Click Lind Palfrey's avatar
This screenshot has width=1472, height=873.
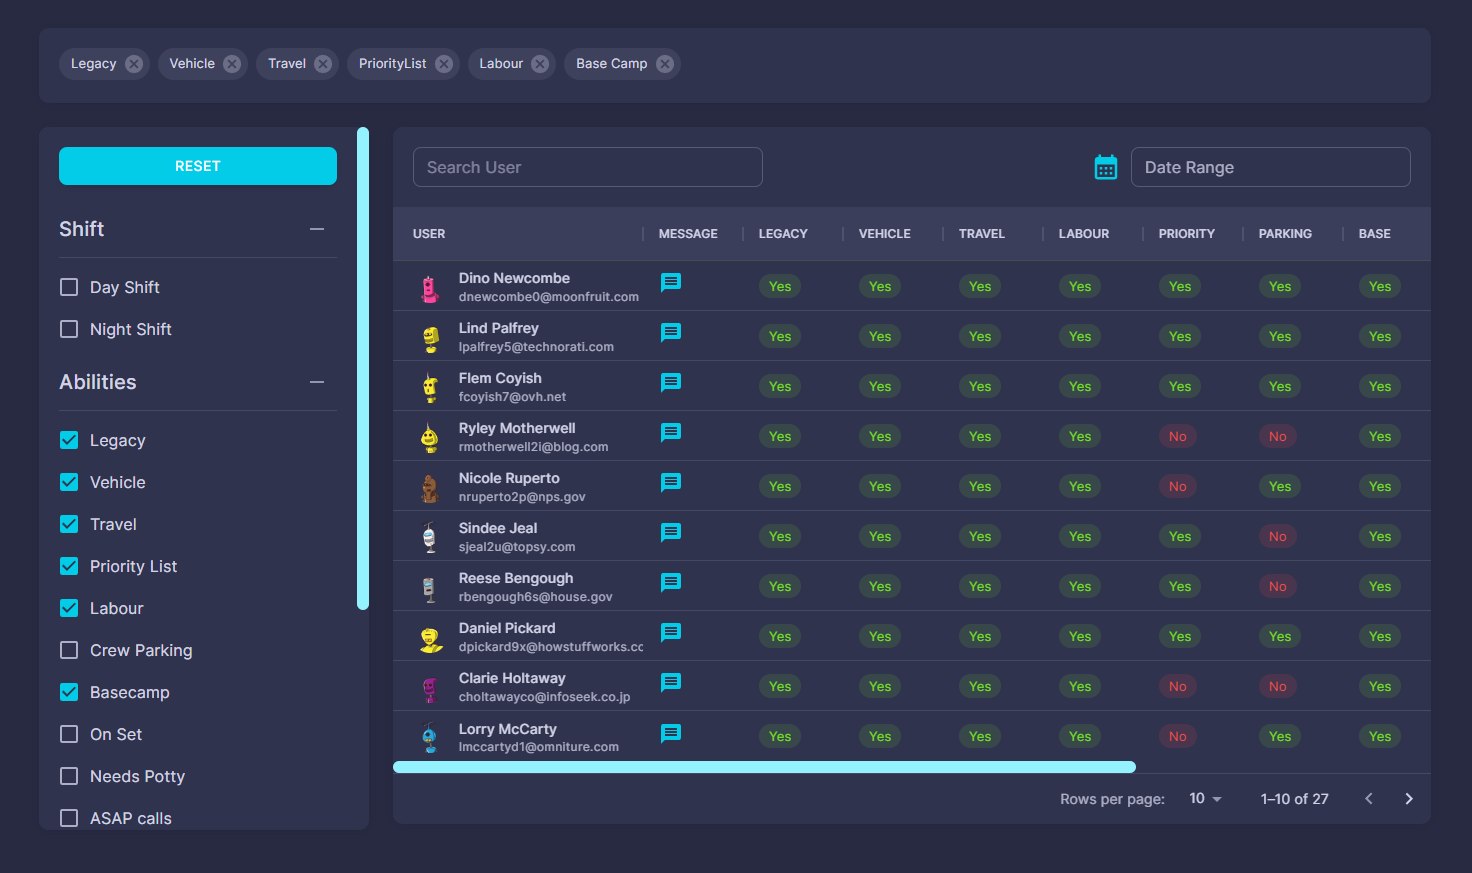click(430, 338)
